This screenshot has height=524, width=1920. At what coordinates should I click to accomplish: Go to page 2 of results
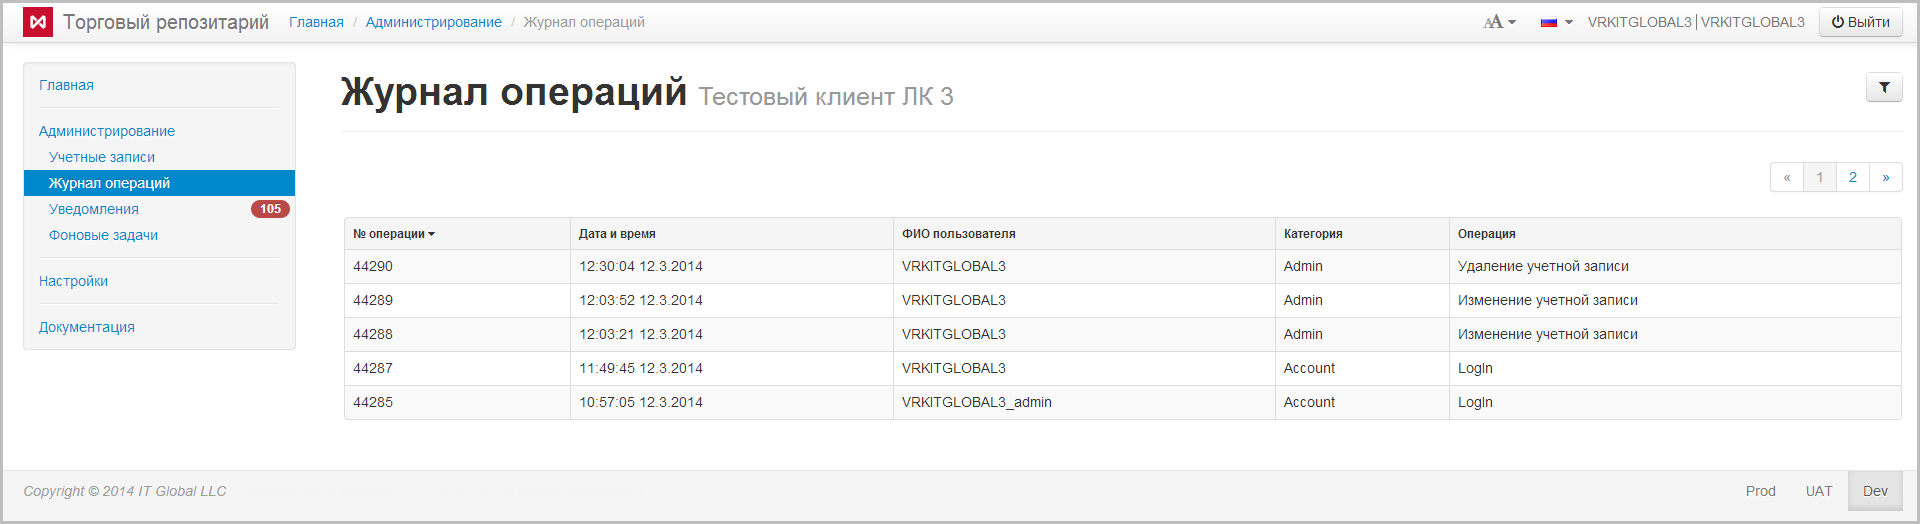coord(1853,177)
